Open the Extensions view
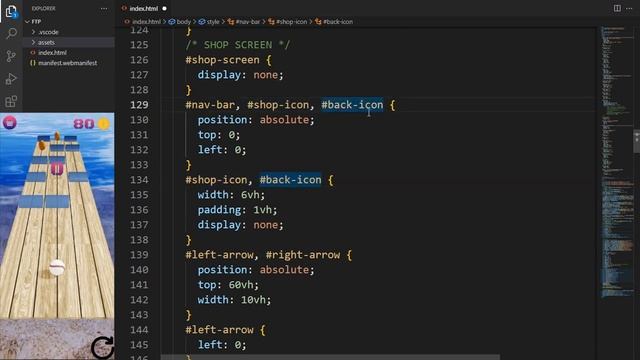The width and height of the screenshot is (640, 360). click(11, 101)
